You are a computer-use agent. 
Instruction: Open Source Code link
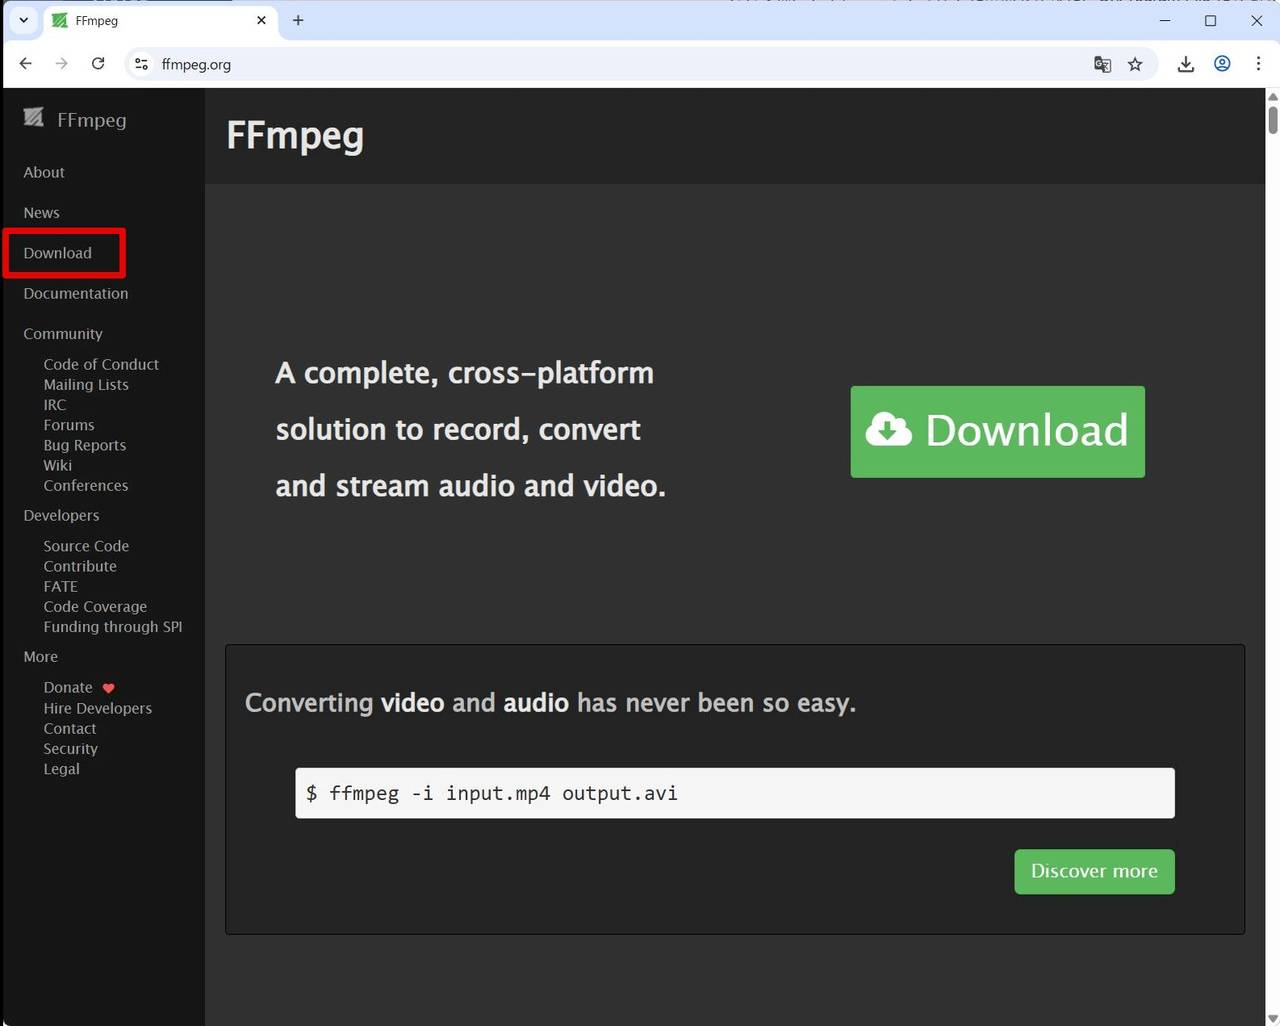pyautogui.click(x=86, y=546)
